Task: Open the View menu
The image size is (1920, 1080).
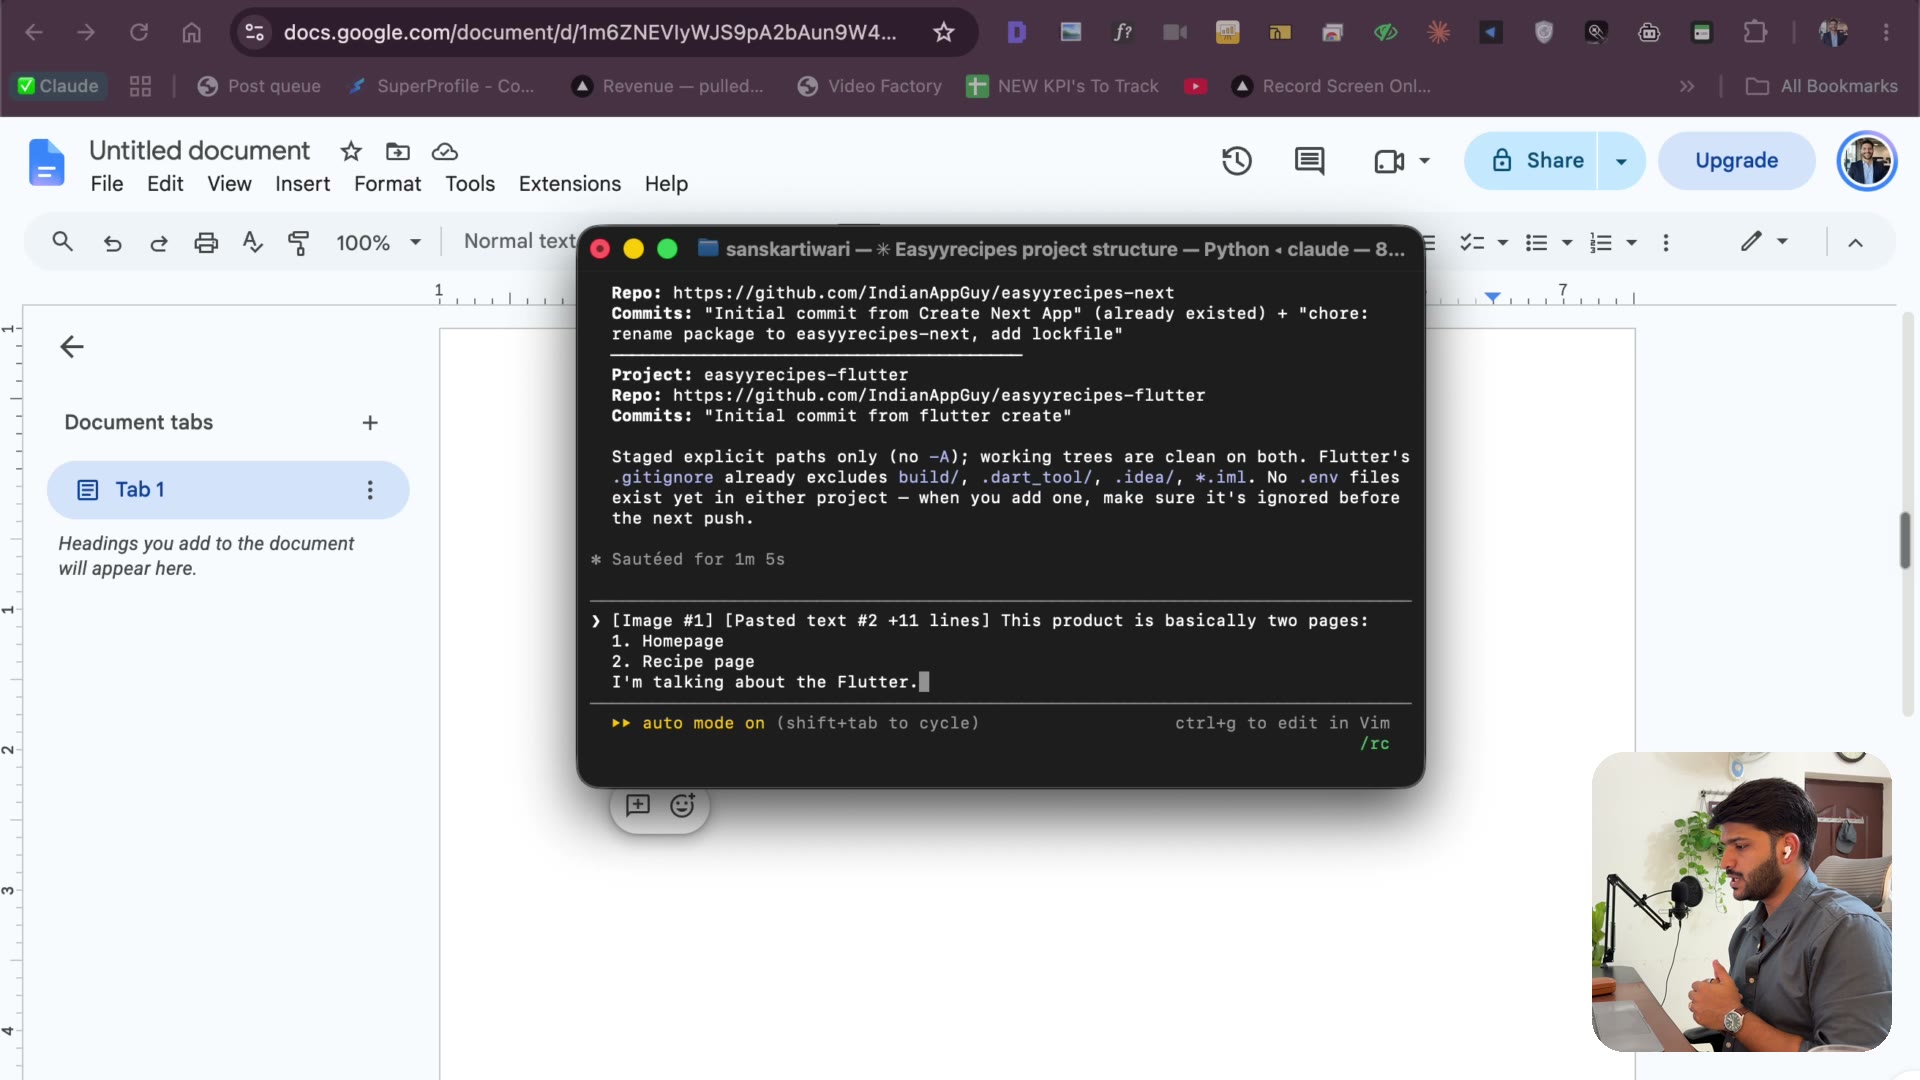Action: click(229, 184)
